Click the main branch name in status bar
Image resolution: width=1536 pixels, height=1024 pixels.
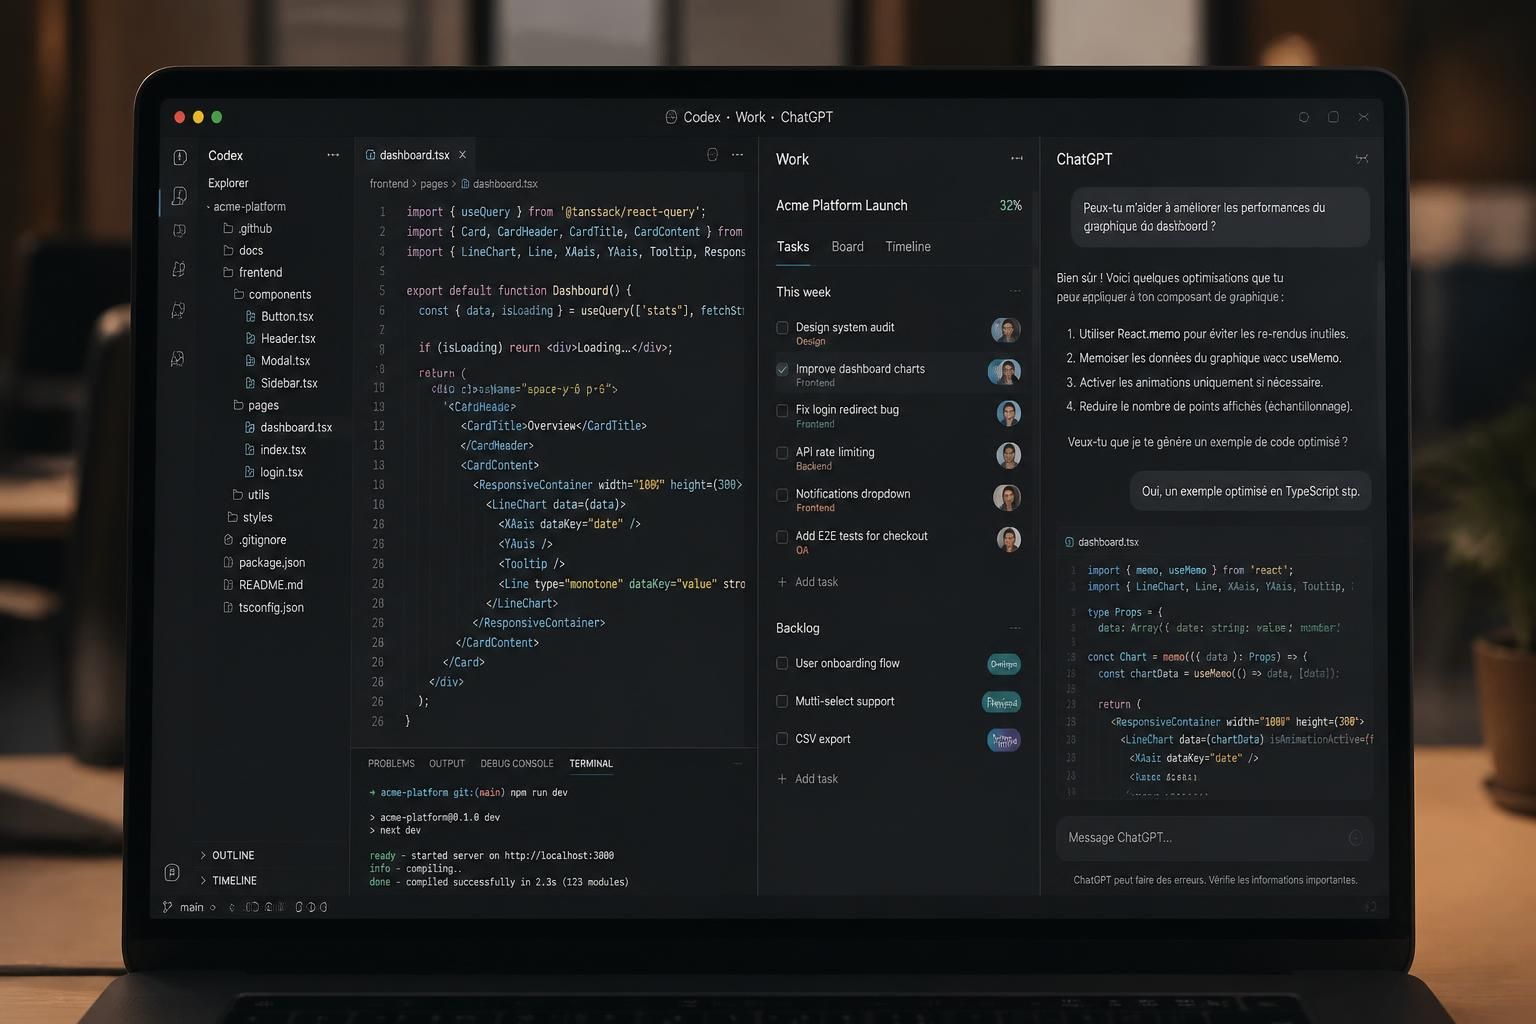coord(192,908)
